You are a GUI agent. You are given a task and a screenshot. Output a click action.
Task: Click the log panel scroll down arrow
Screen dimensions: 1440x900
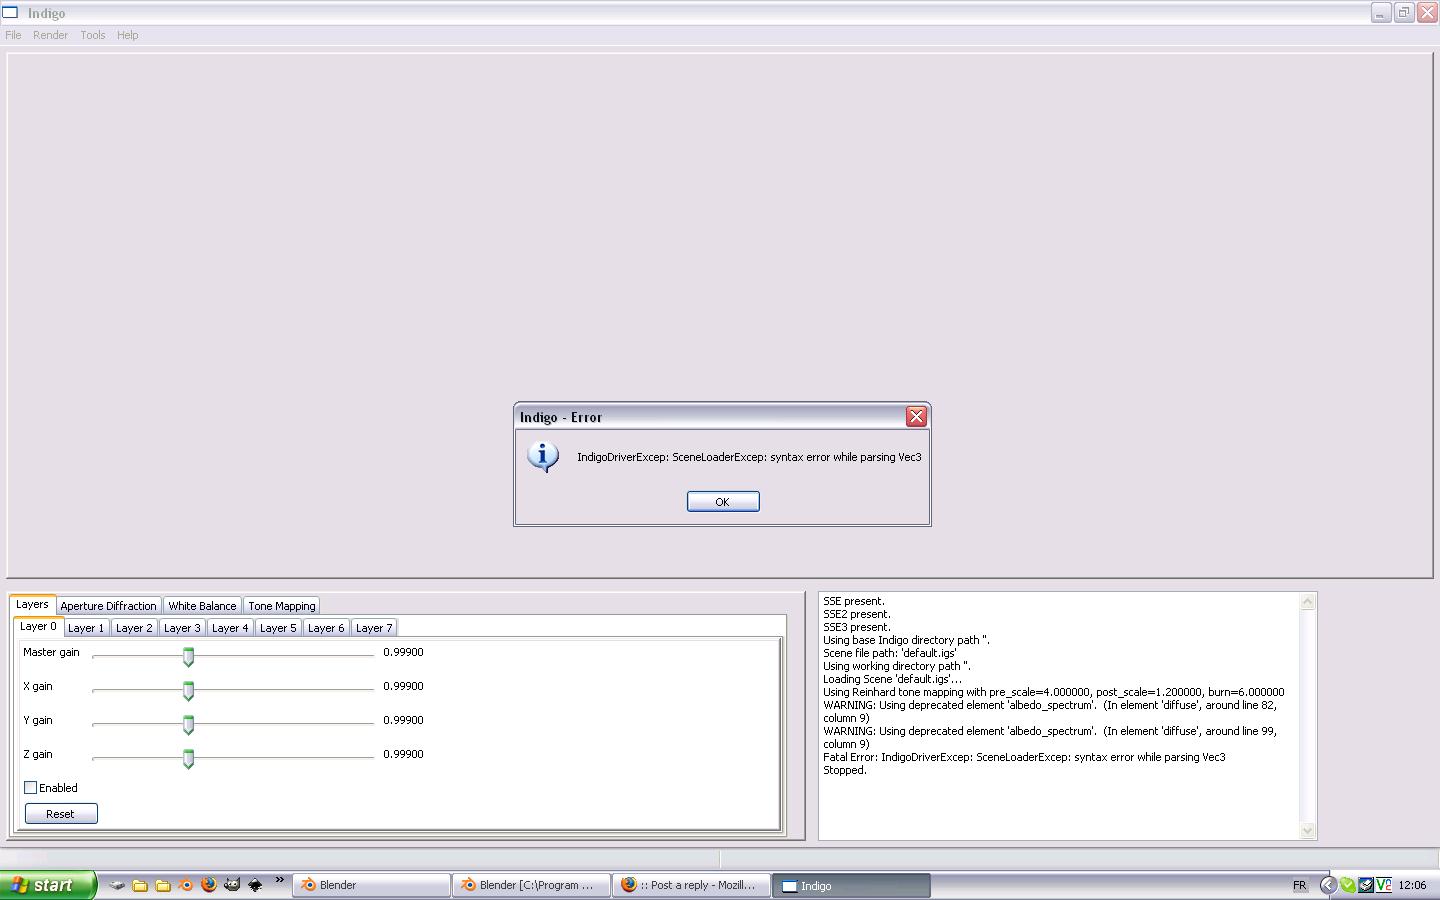point(1307,830)
